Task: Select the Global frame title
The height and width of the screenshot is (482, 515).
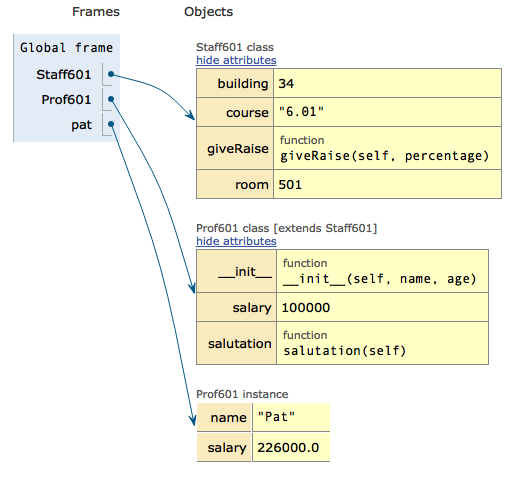Action: [x=66, y=48]
